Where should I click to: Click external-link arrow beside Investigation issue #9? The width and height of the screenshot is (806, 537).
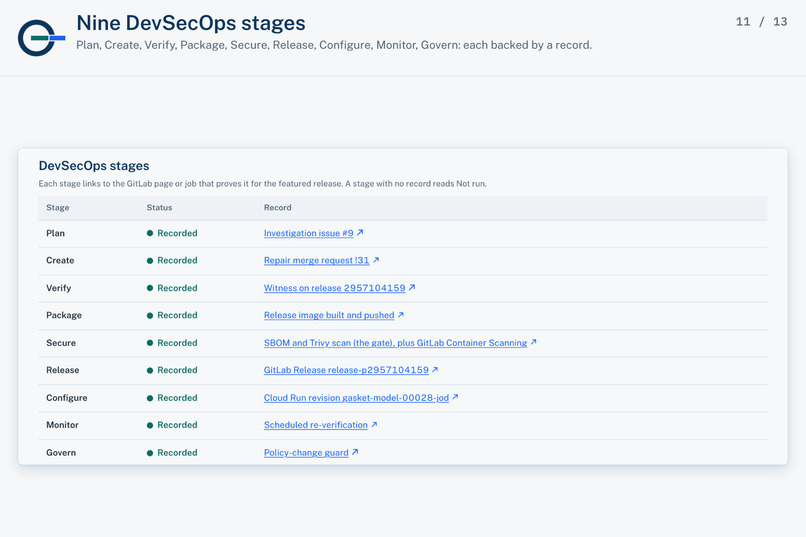(360, 232)
